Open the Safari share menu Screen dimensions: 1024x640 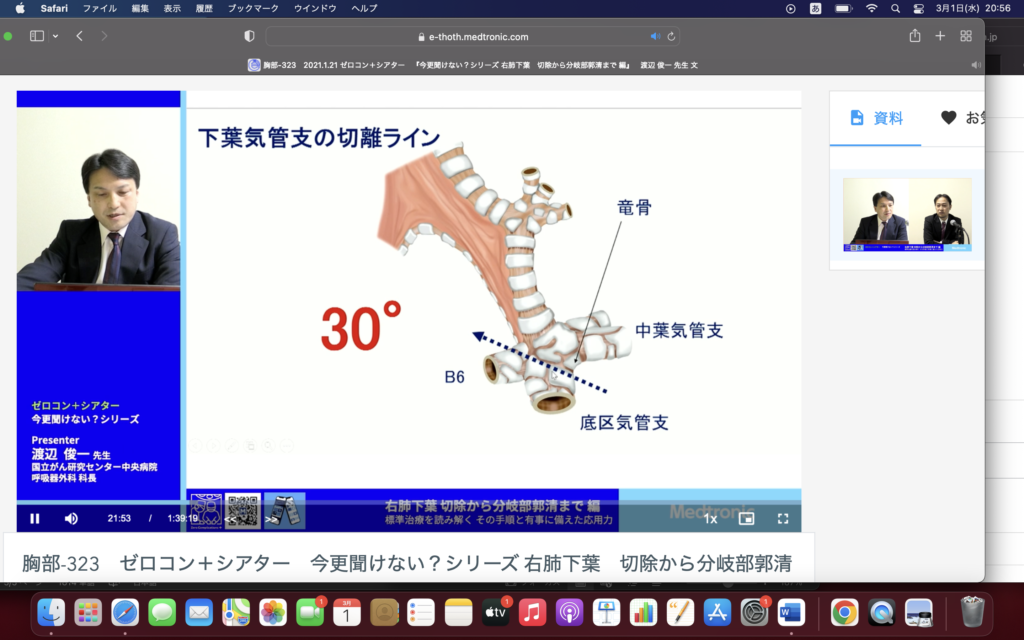[x=914, y=36]
